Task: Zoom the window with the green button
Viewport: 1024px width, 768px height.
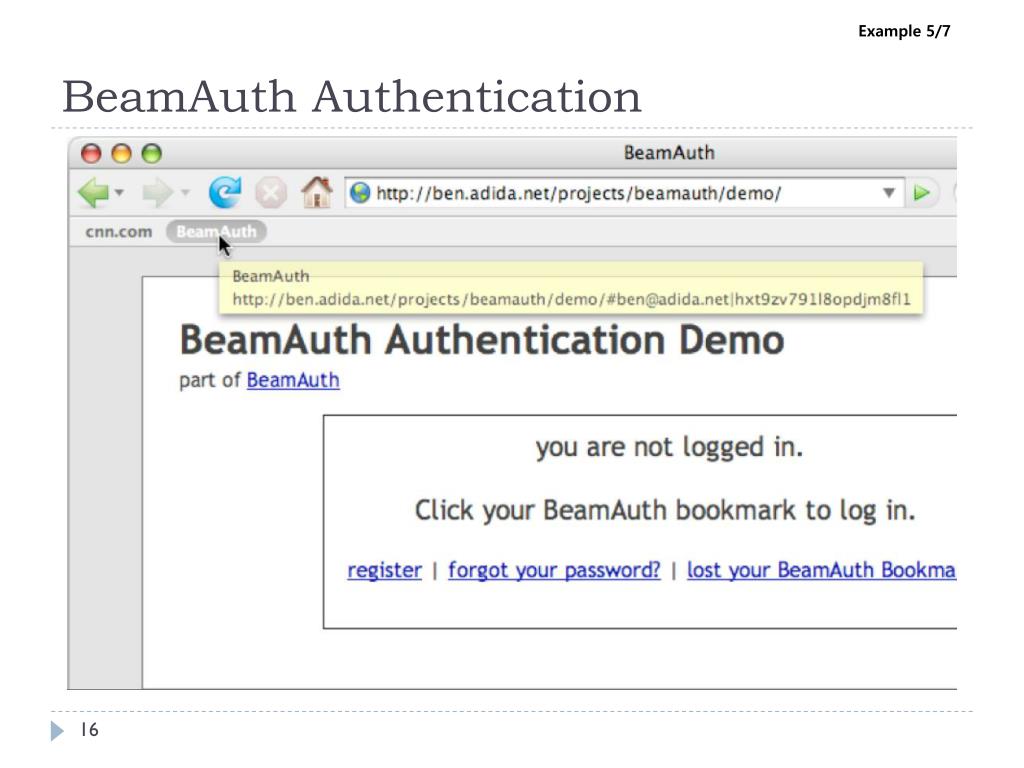Action: tap(152, 153)
